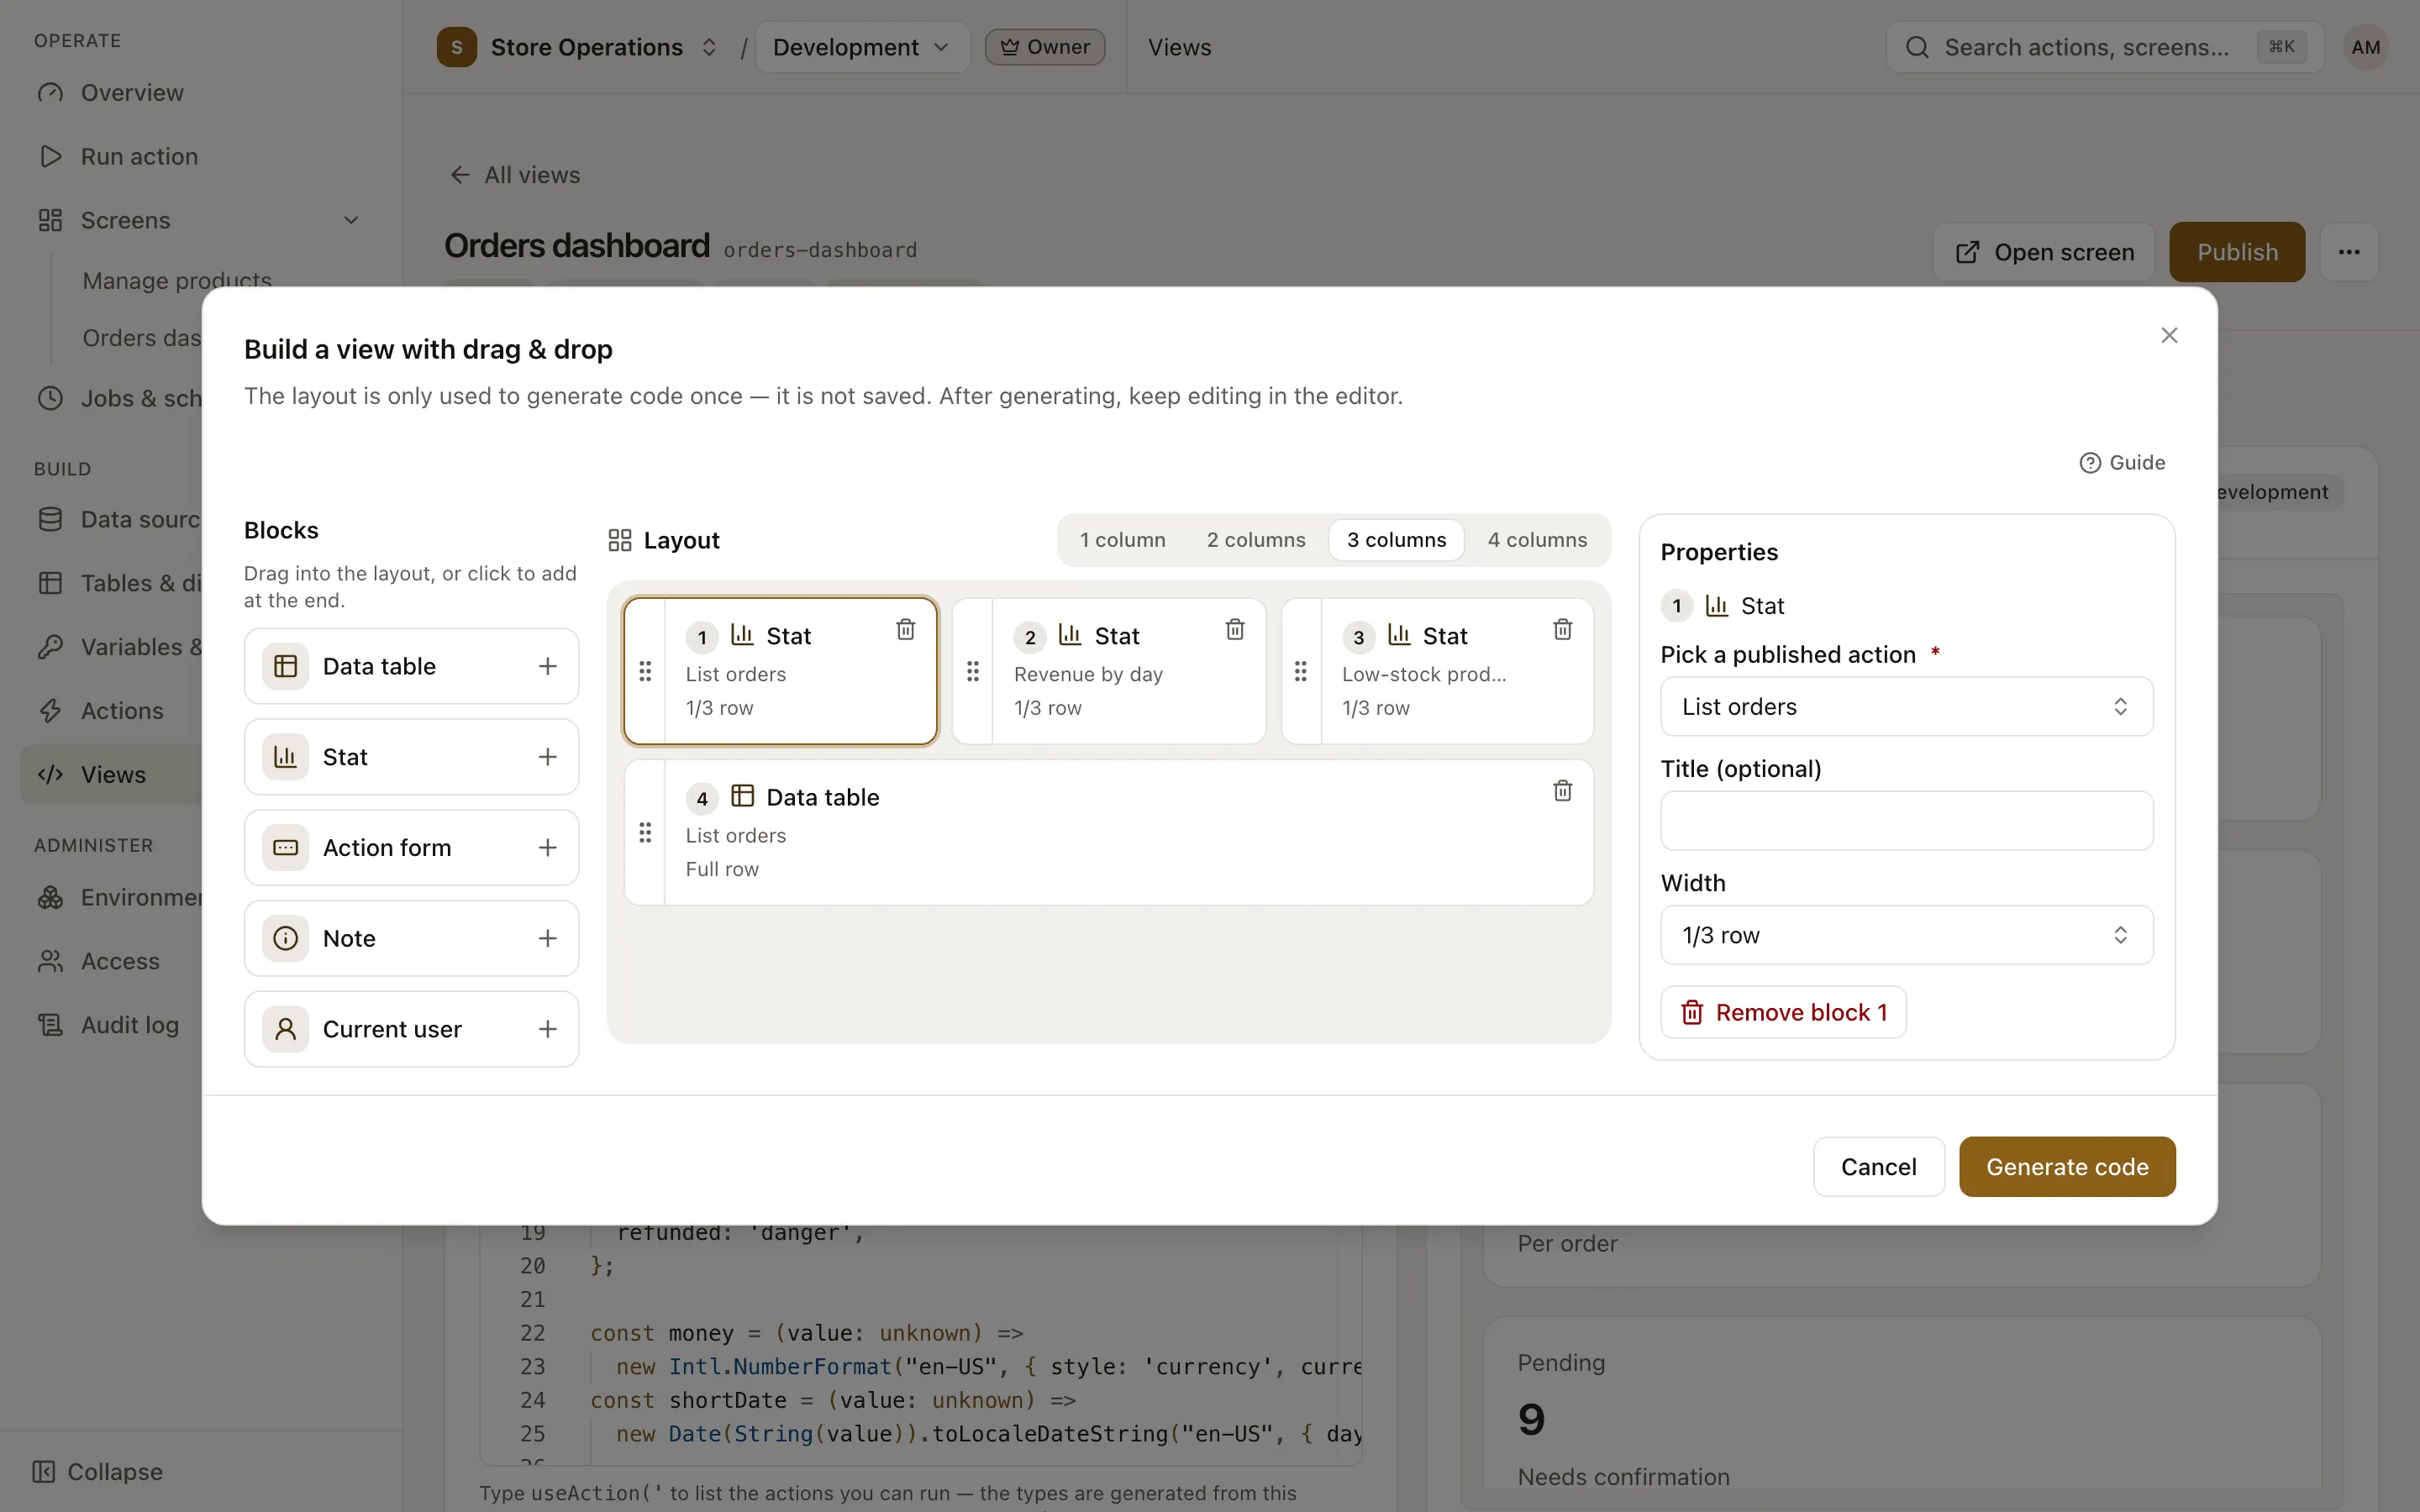This screenshot has height=1512, width=2420.
Task: Open the published action dropdown List orders
Action: [x=1906, y=707]
